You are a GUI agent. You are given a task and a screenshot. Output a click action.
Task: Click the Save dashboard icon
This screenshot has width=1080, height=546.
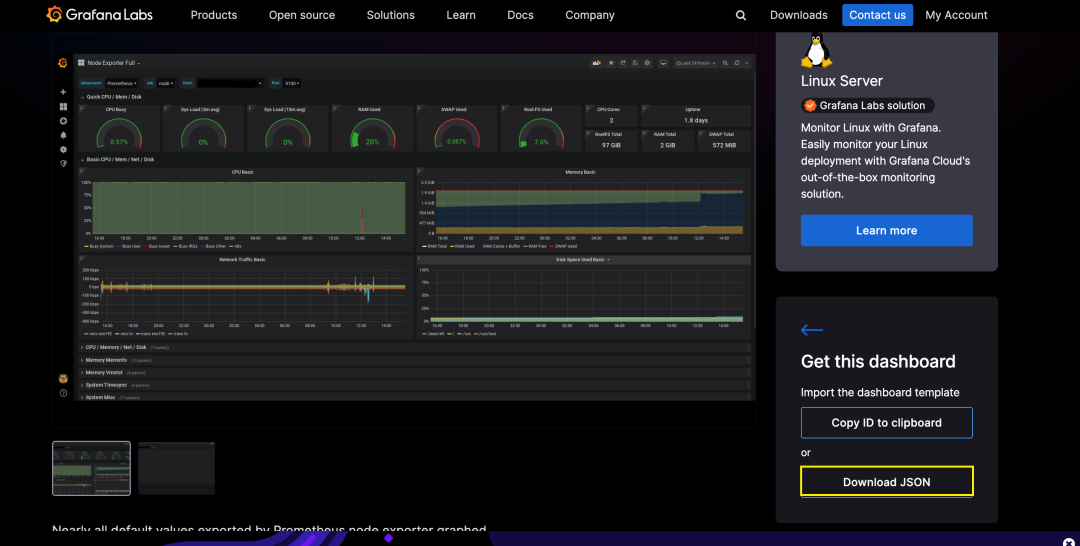[x=635, y=63]
